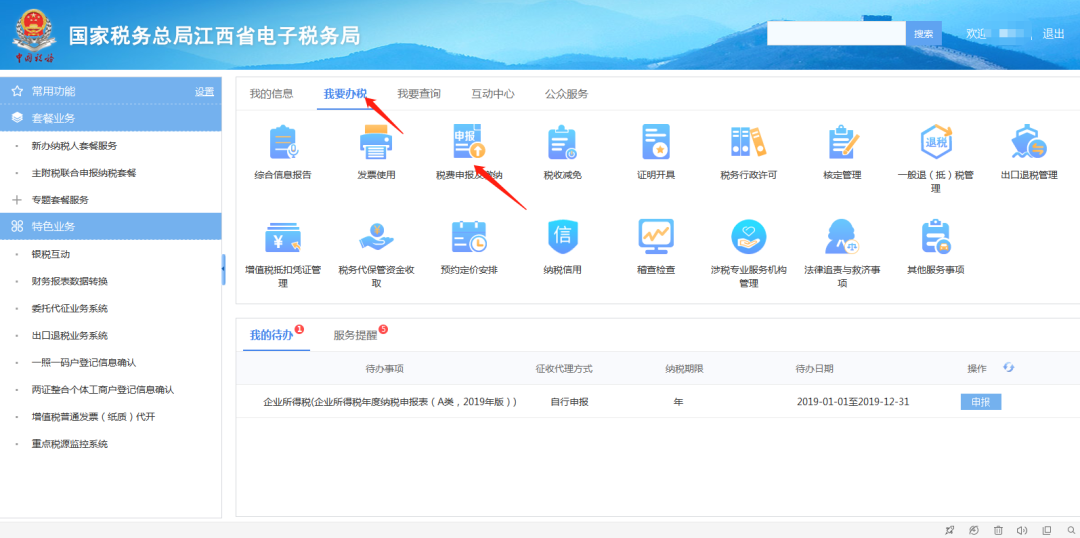Collapse the left sidebar with handle
Viewport: 1080px width, 538px height.
coord(223,270)
